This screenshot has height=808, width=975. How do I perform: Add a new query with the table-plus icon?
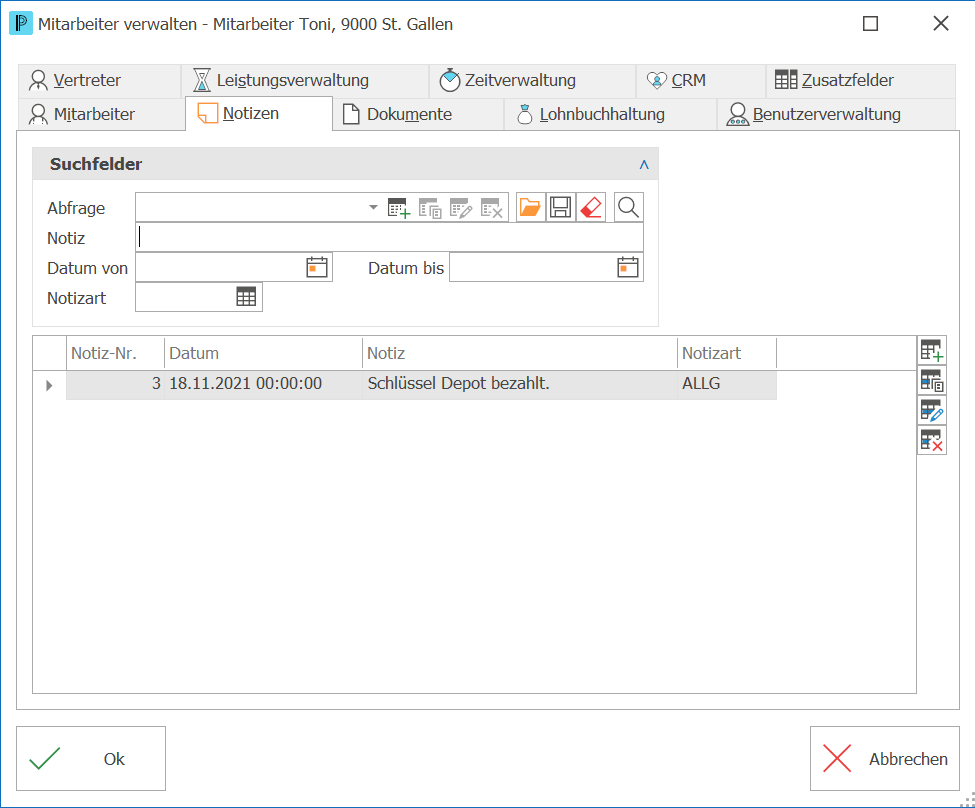click(399, 208)
